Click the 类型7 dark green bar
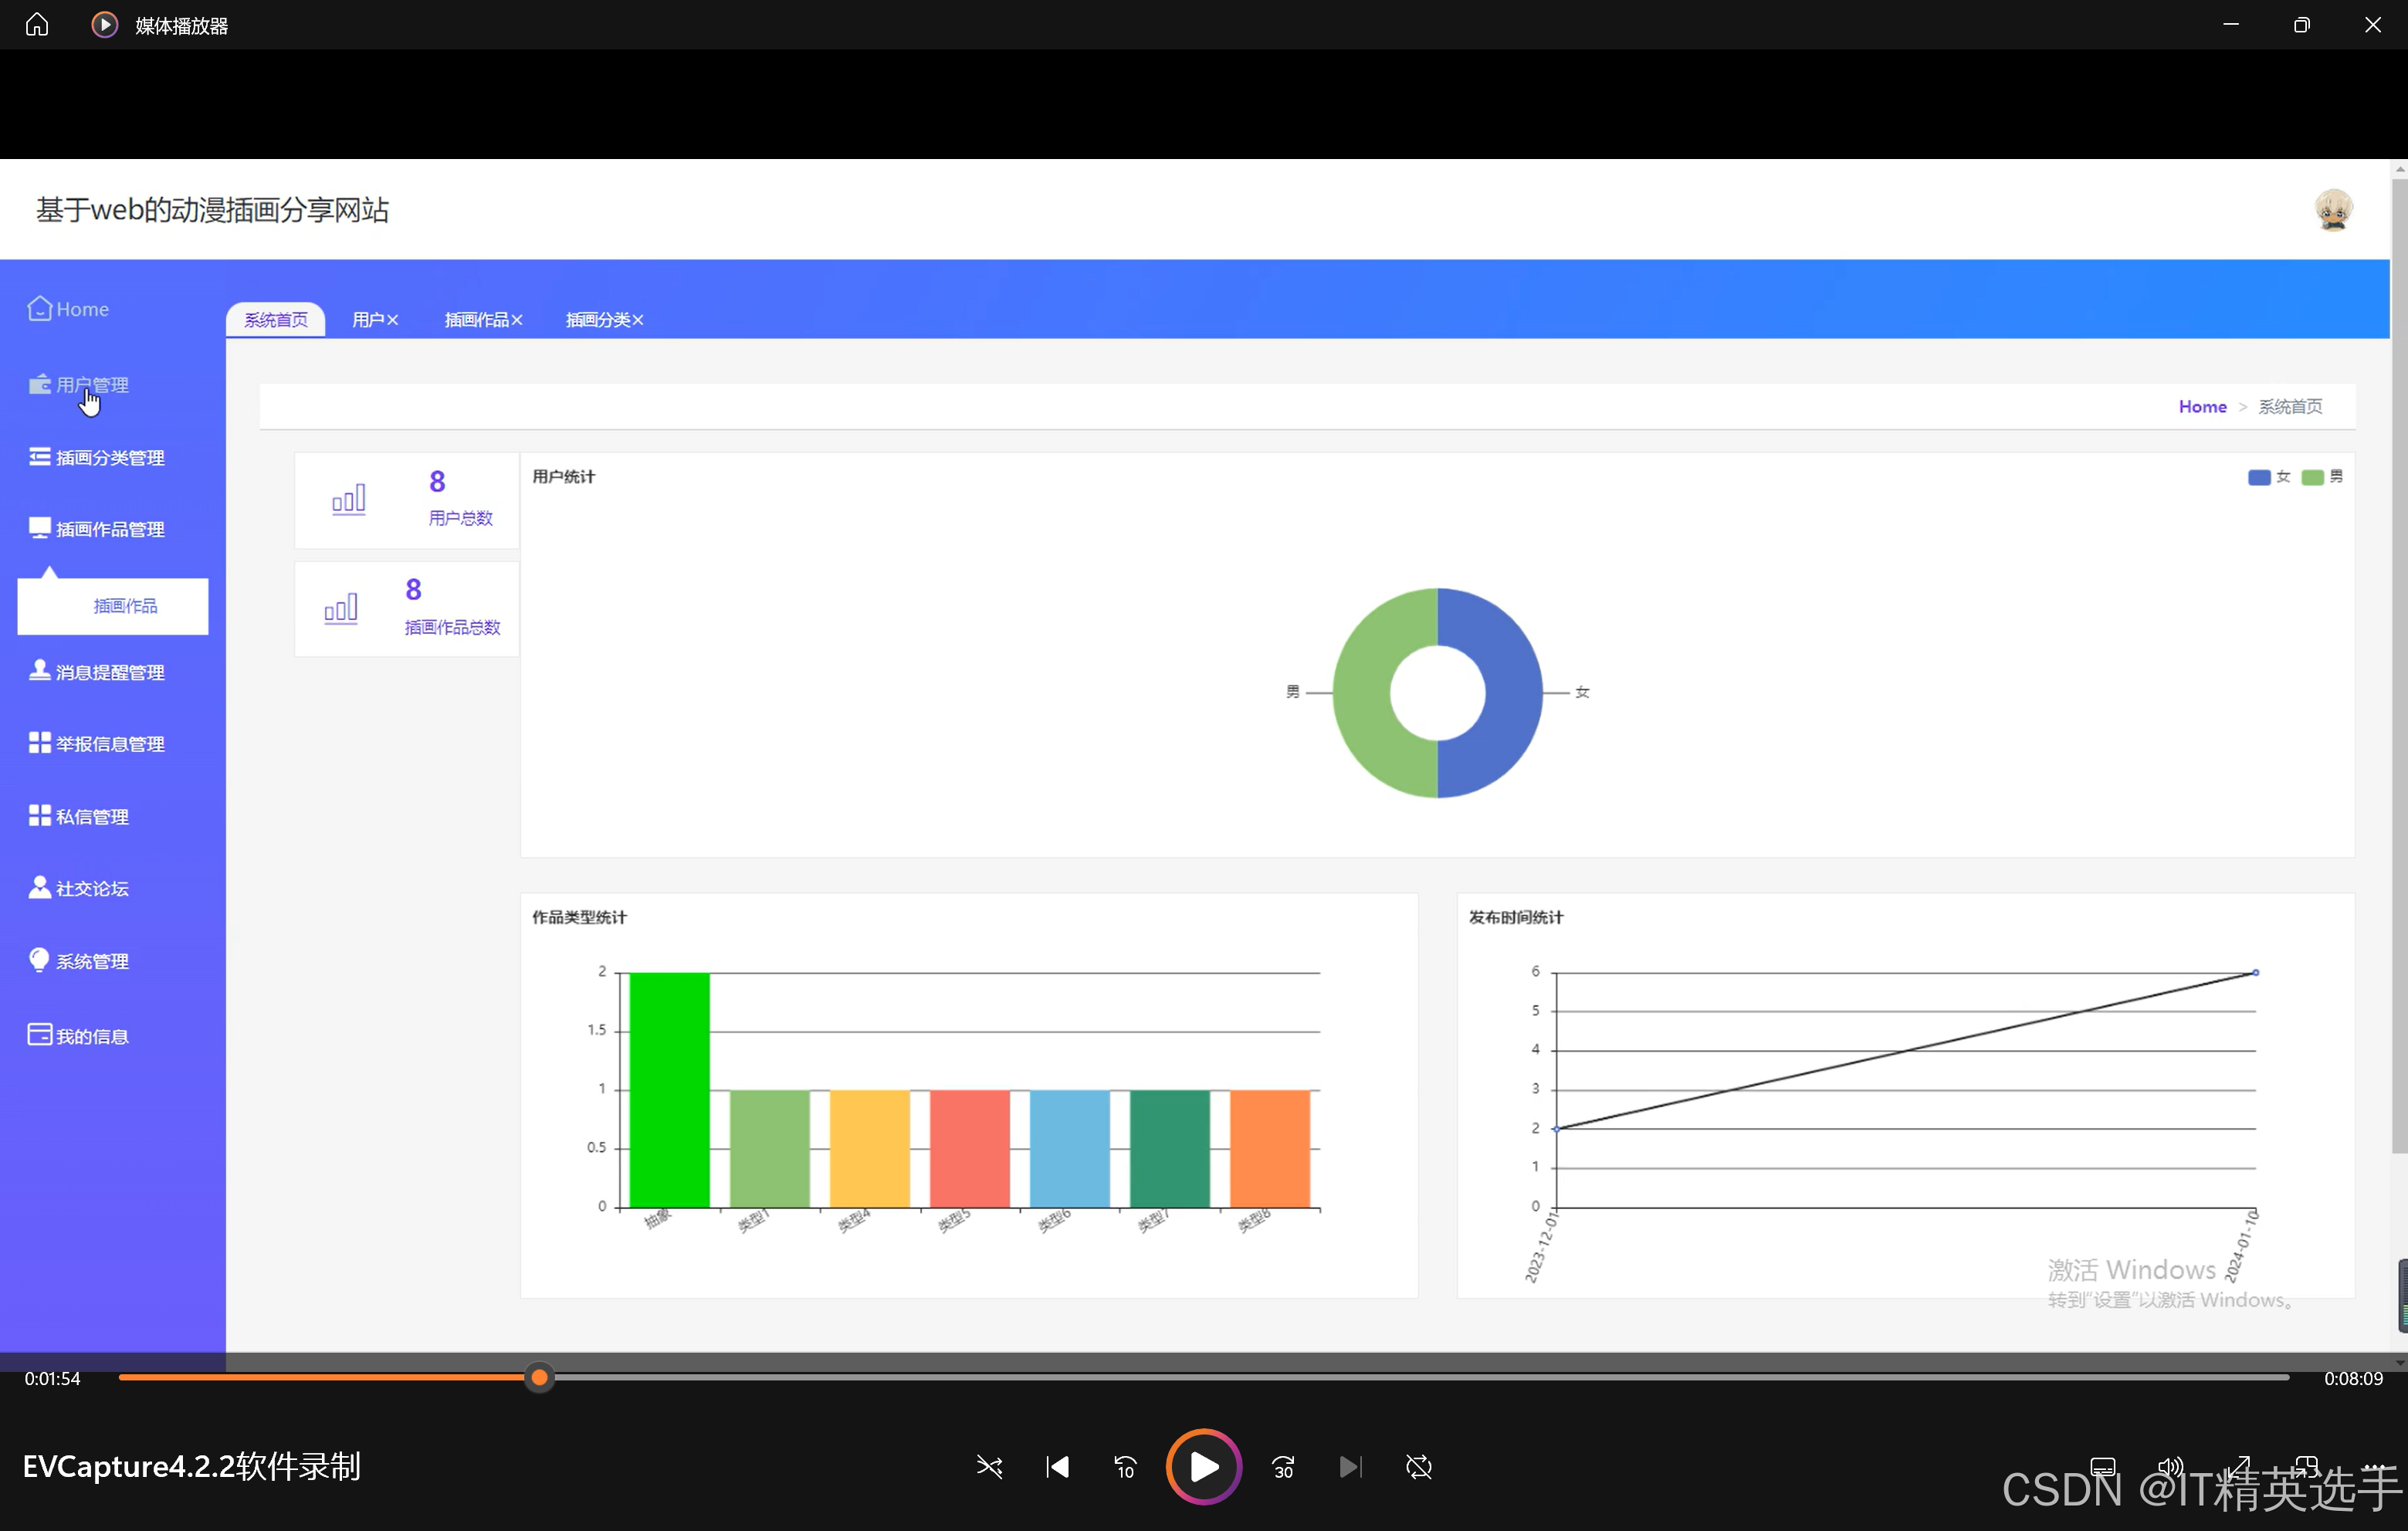 pyautogui.click(x=1170, y=1149)
